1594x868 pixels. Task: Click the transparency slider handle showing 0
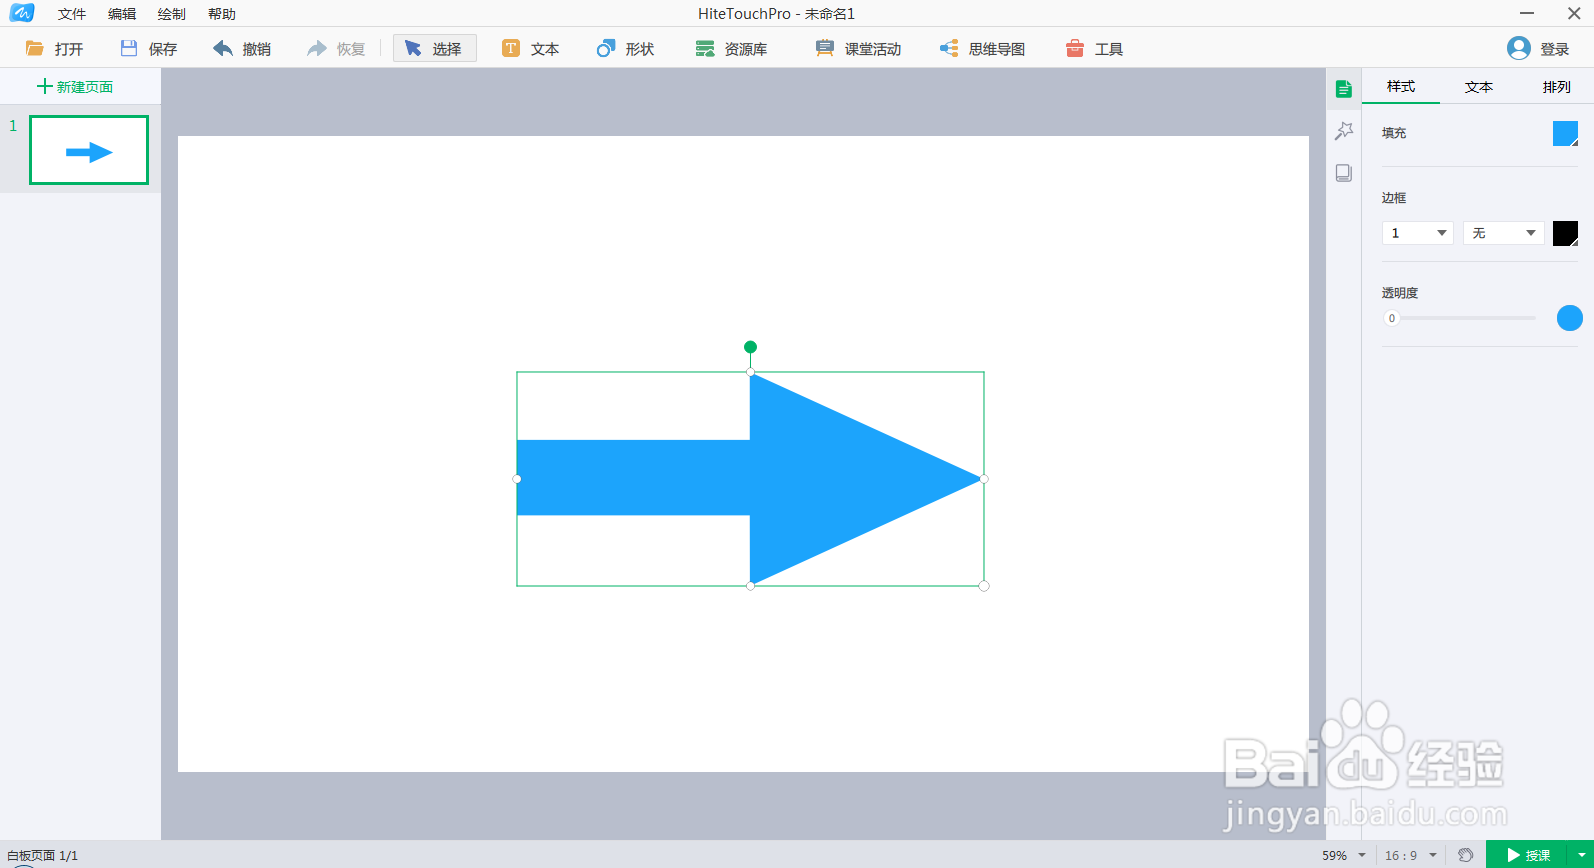coord(1391,318)
